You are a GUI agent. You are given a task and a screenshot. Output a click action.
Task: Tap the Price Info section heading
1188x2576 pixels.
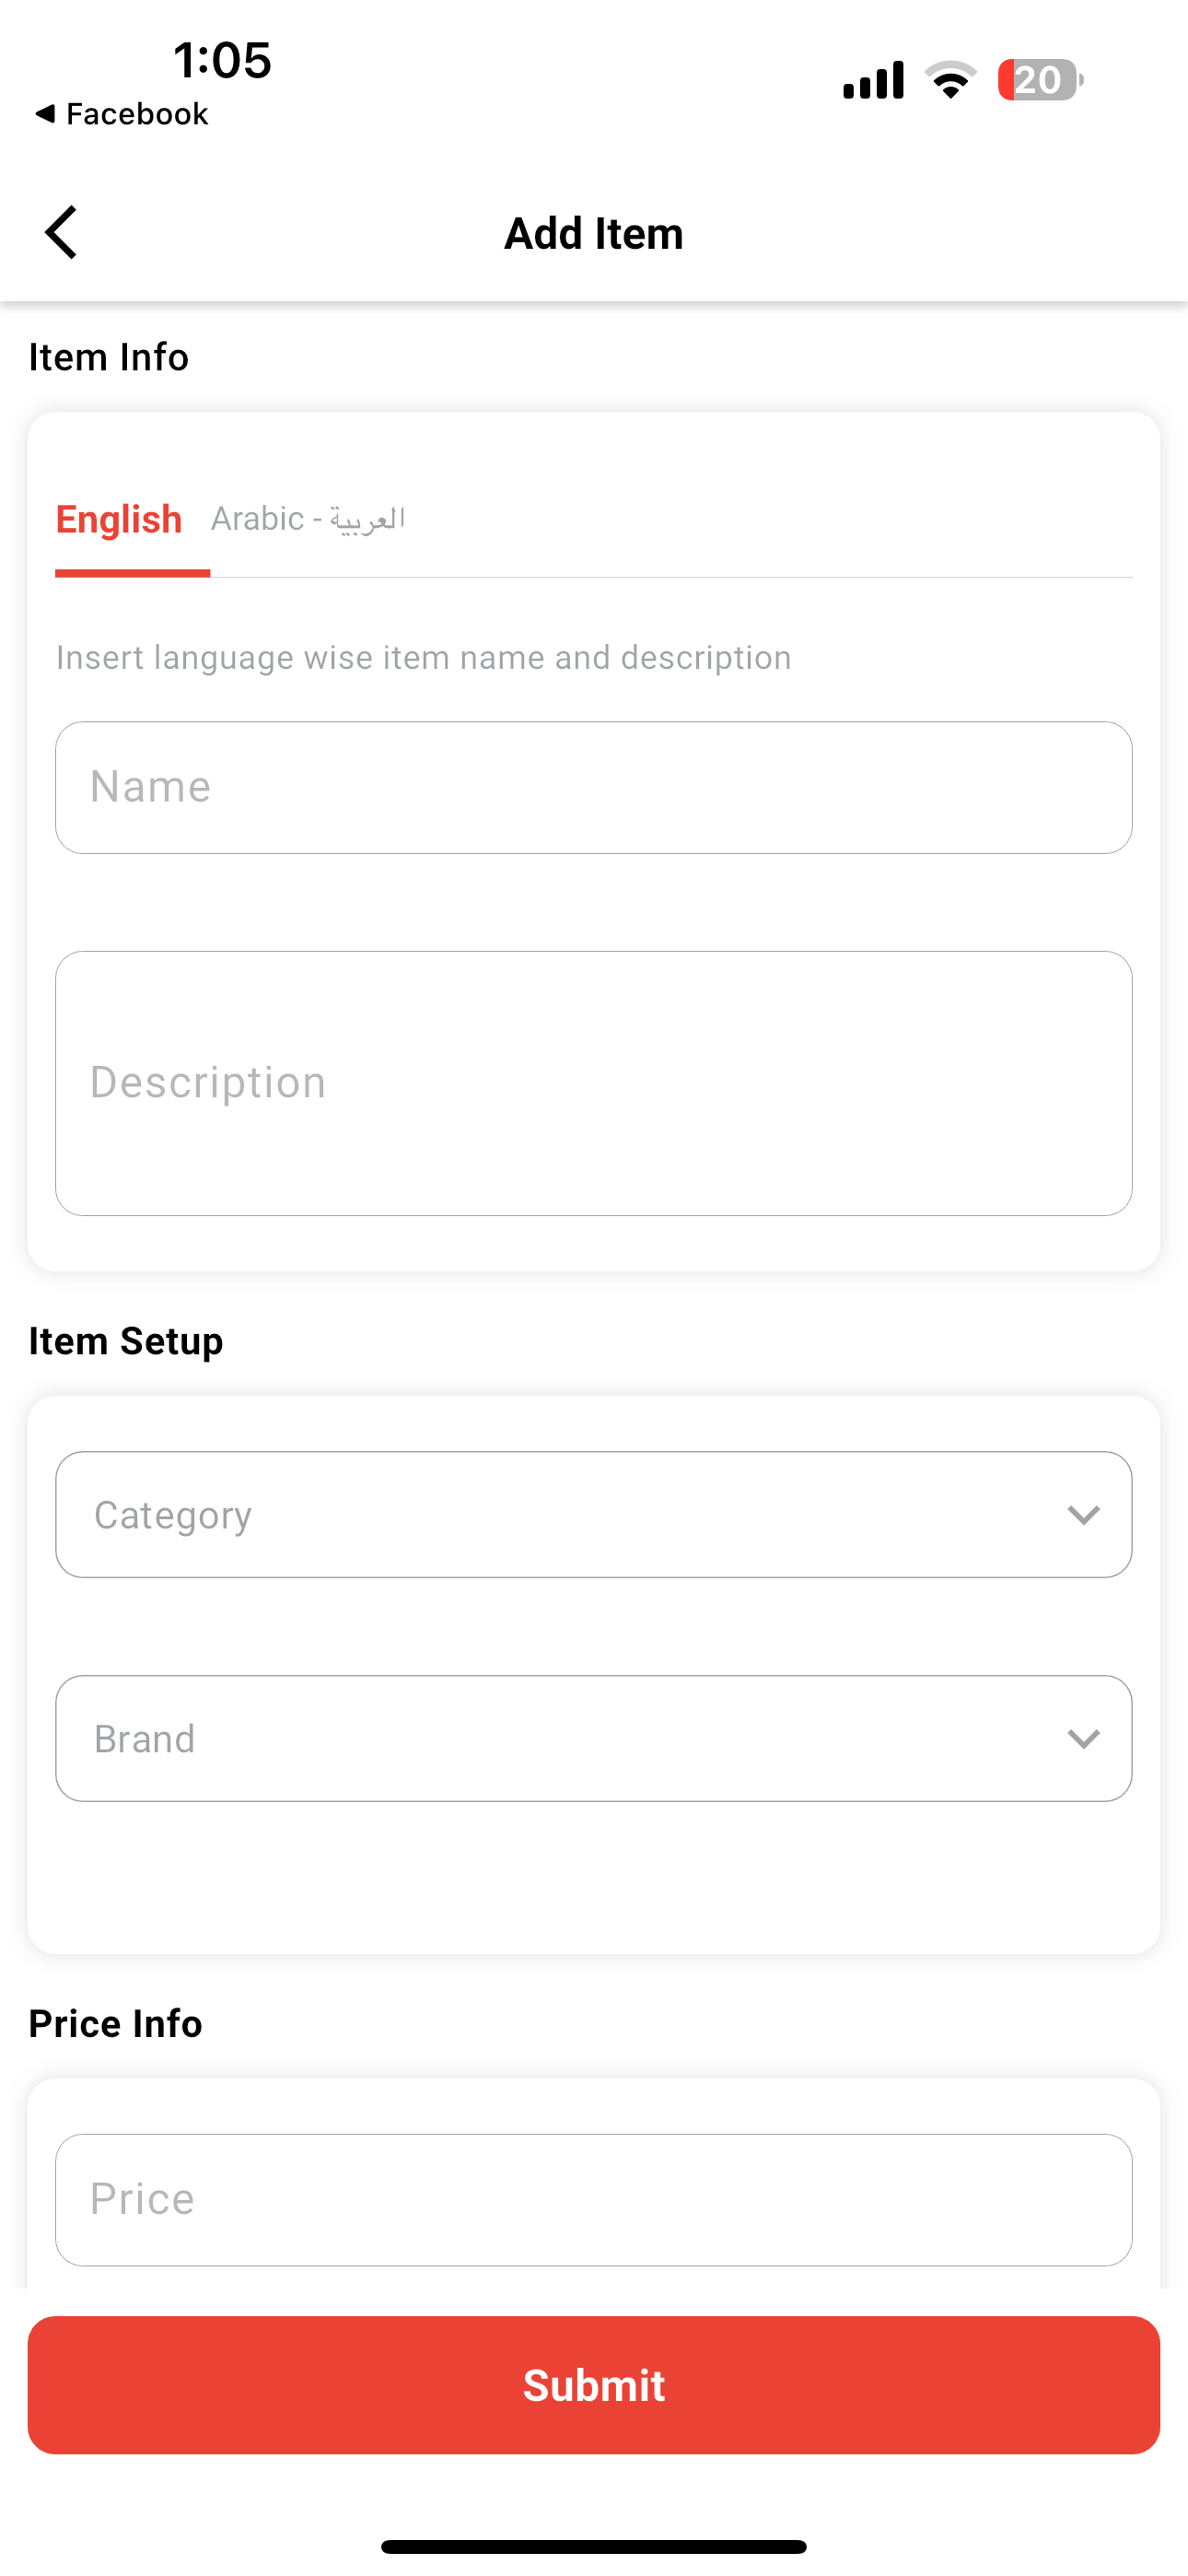point(116,2024)
